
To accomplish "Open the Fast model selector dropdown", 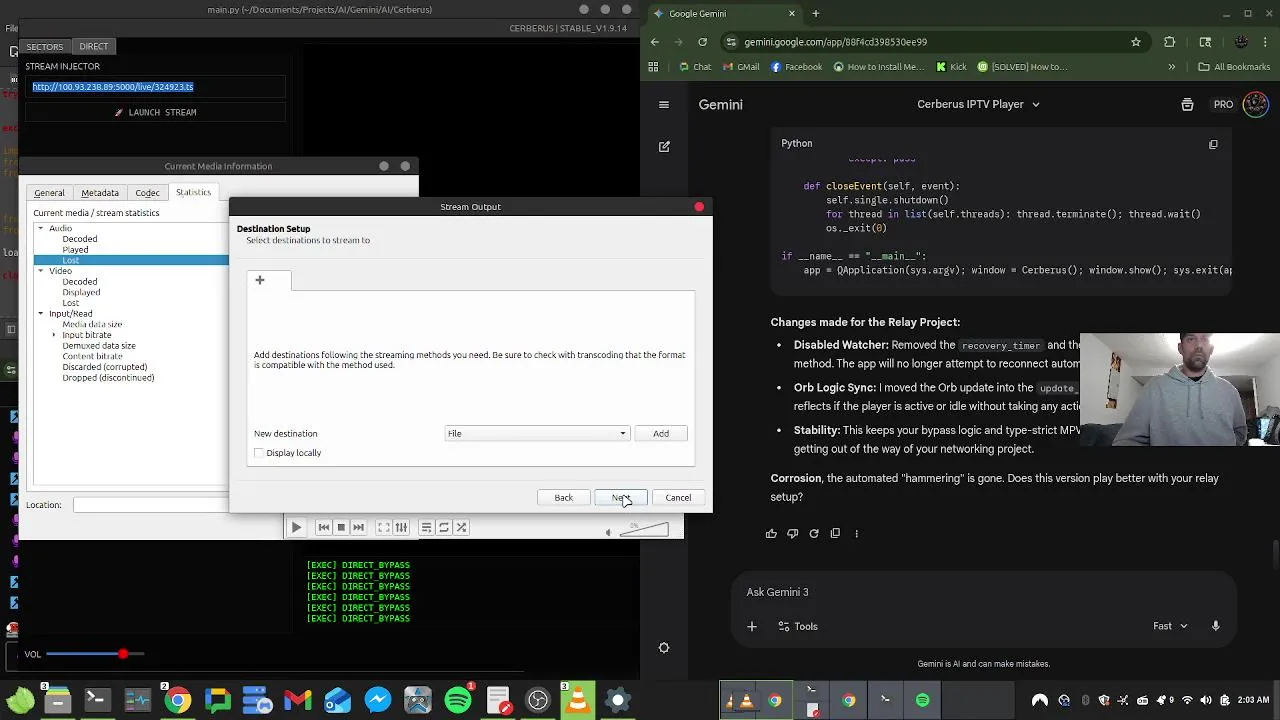I will pyautogui.click(x=1170, y=626).
